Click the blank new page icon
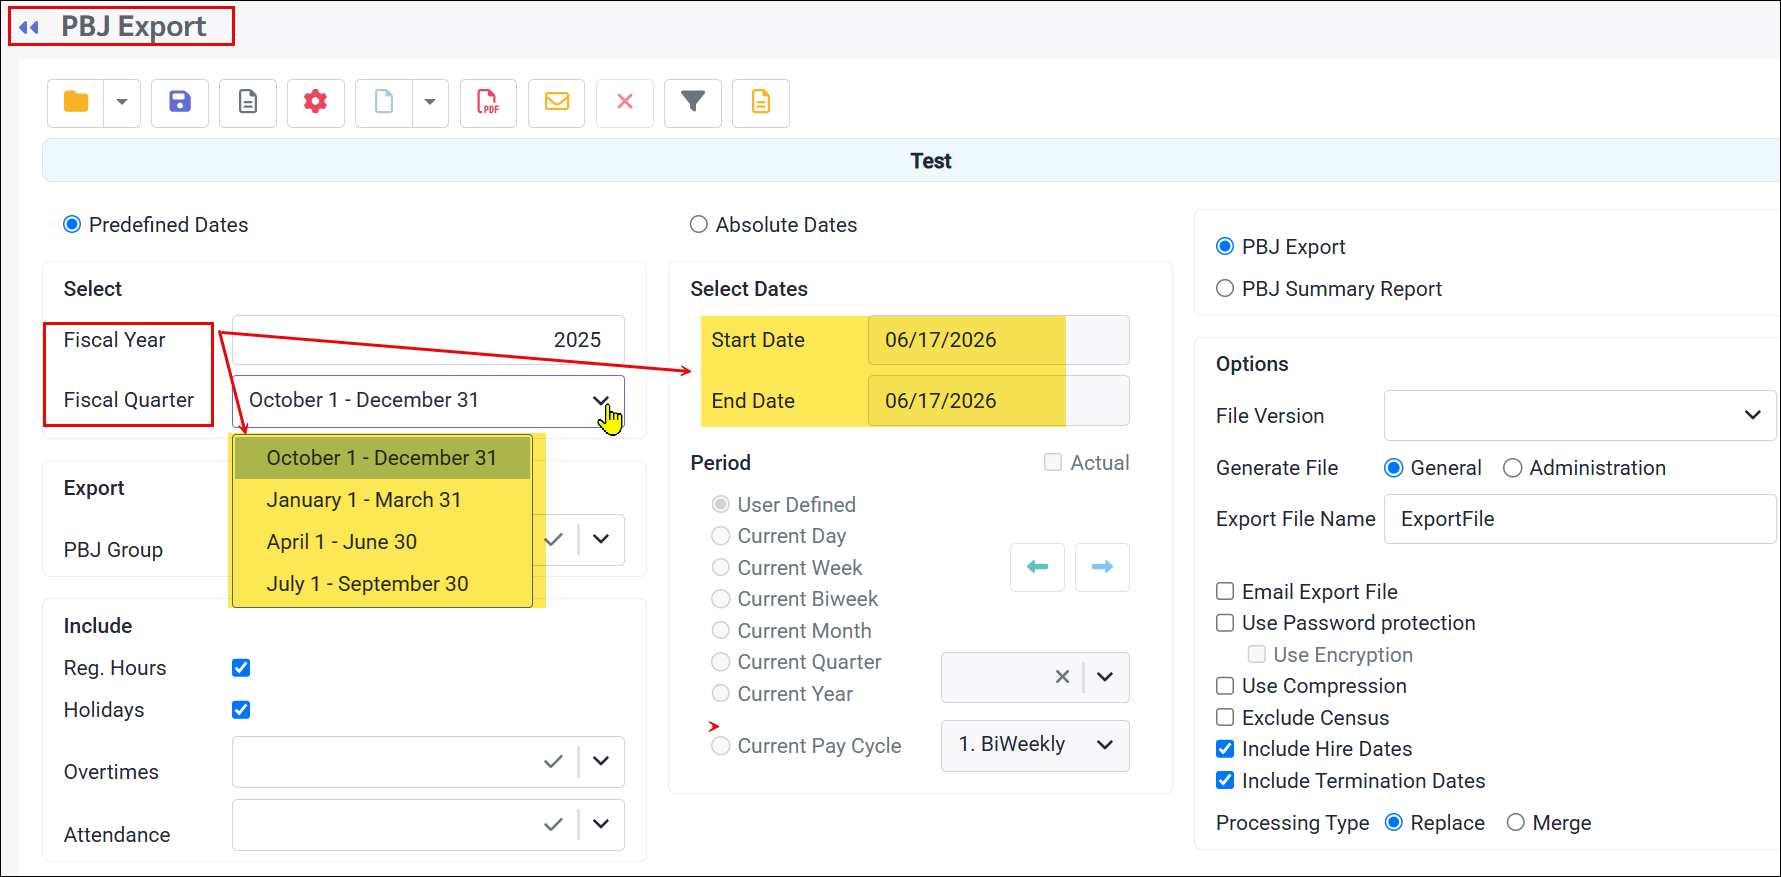Image resolution: width=1781 pixels, height=877 pixels. click(384, 102)
